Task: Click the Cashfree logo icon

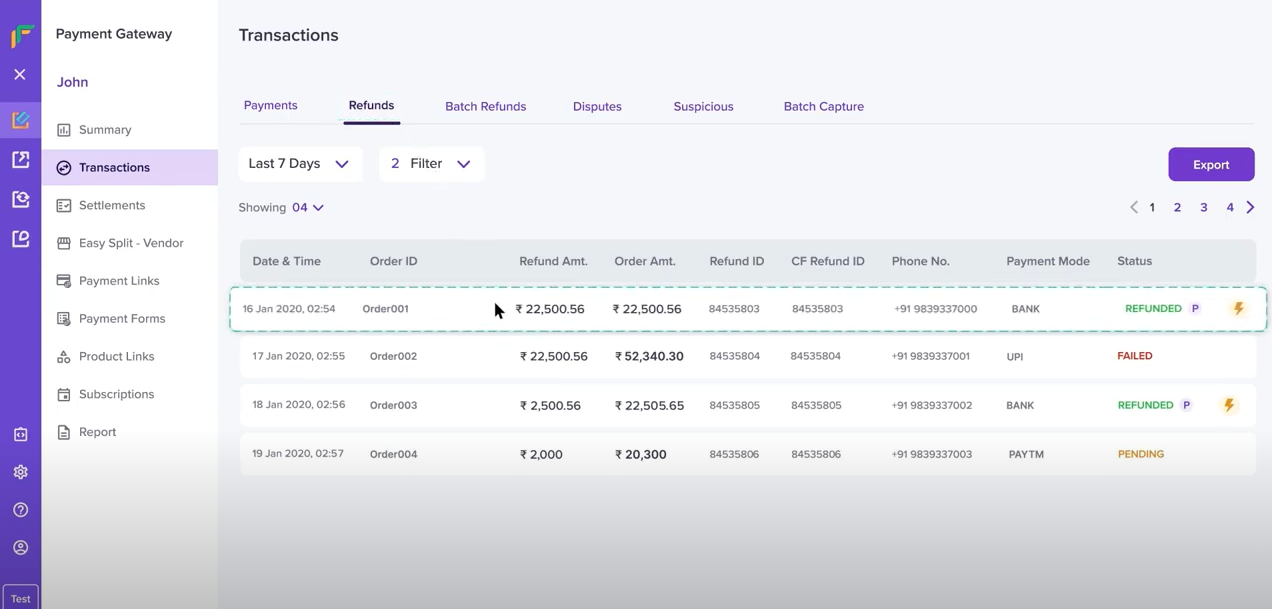Action: point(21,36)
